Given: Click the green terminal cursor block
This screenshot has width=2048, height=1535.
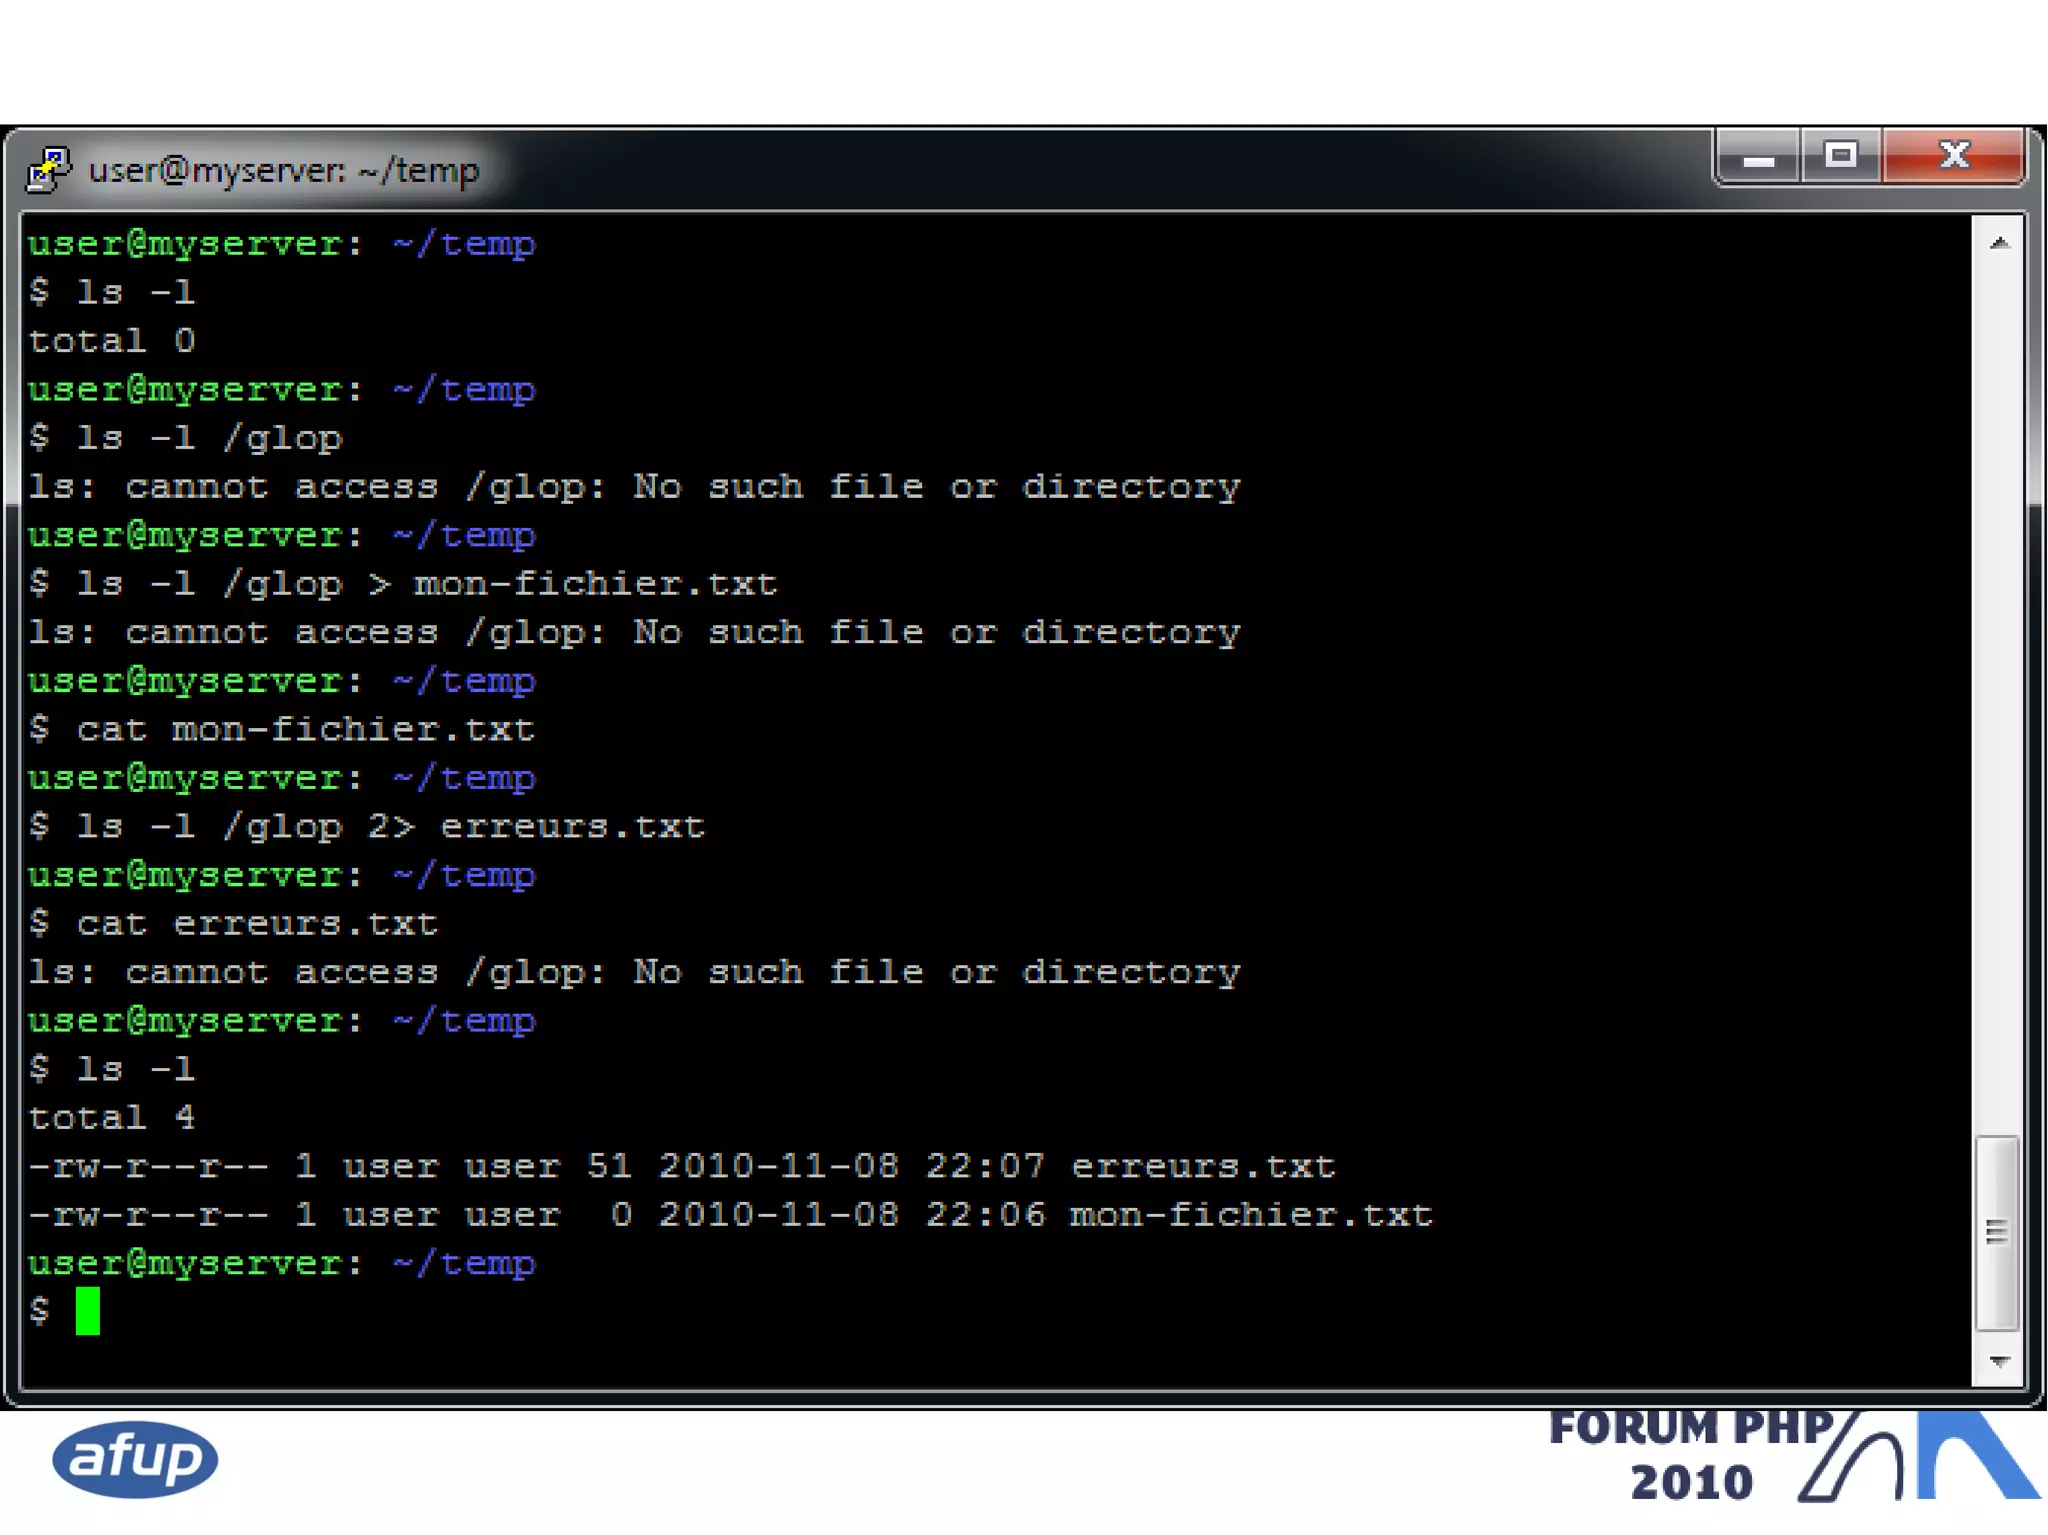Looking at the screenshot, I should click(x=88, y=1311).
